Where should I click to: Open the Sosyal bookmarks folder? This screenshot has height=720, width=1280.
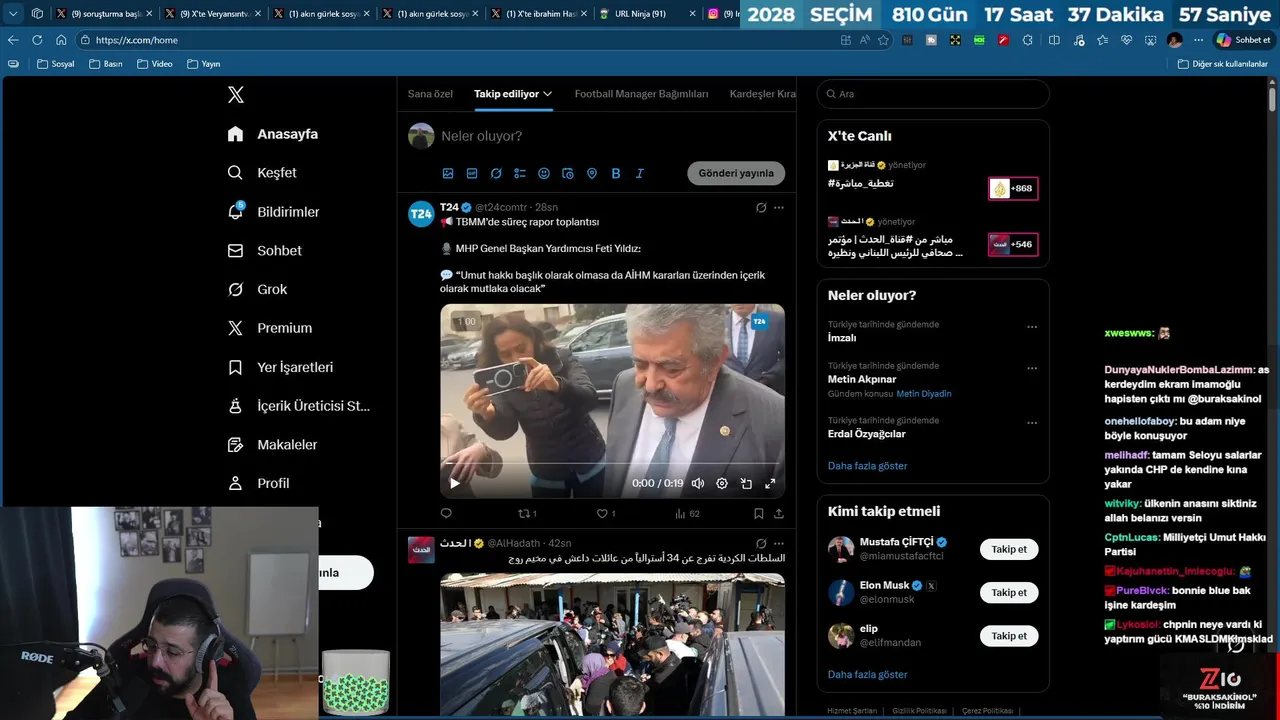[56, 64]
